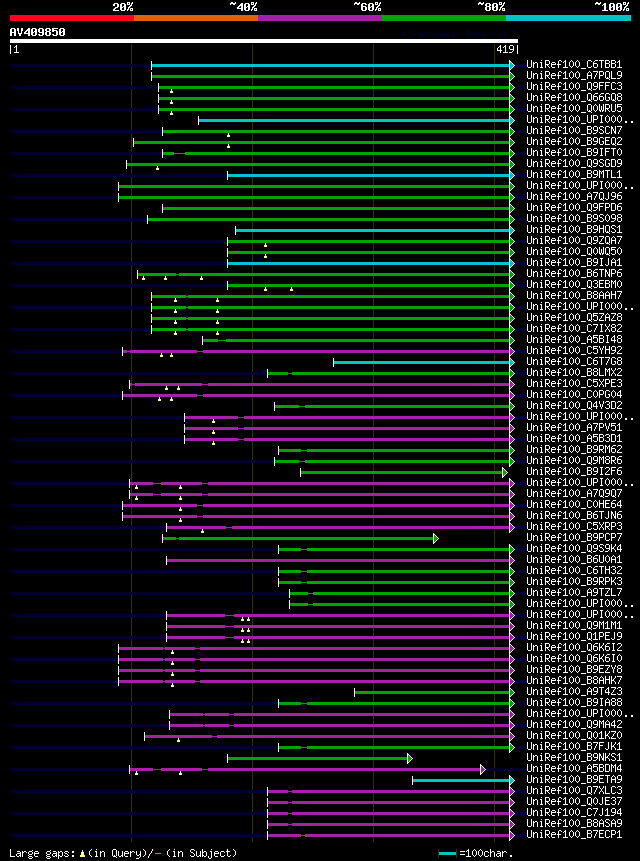This screenshot has height=861, width=640.
Task: Choose the UniRef100_B9HQS1 entry
Action: (x=574, y=230)
